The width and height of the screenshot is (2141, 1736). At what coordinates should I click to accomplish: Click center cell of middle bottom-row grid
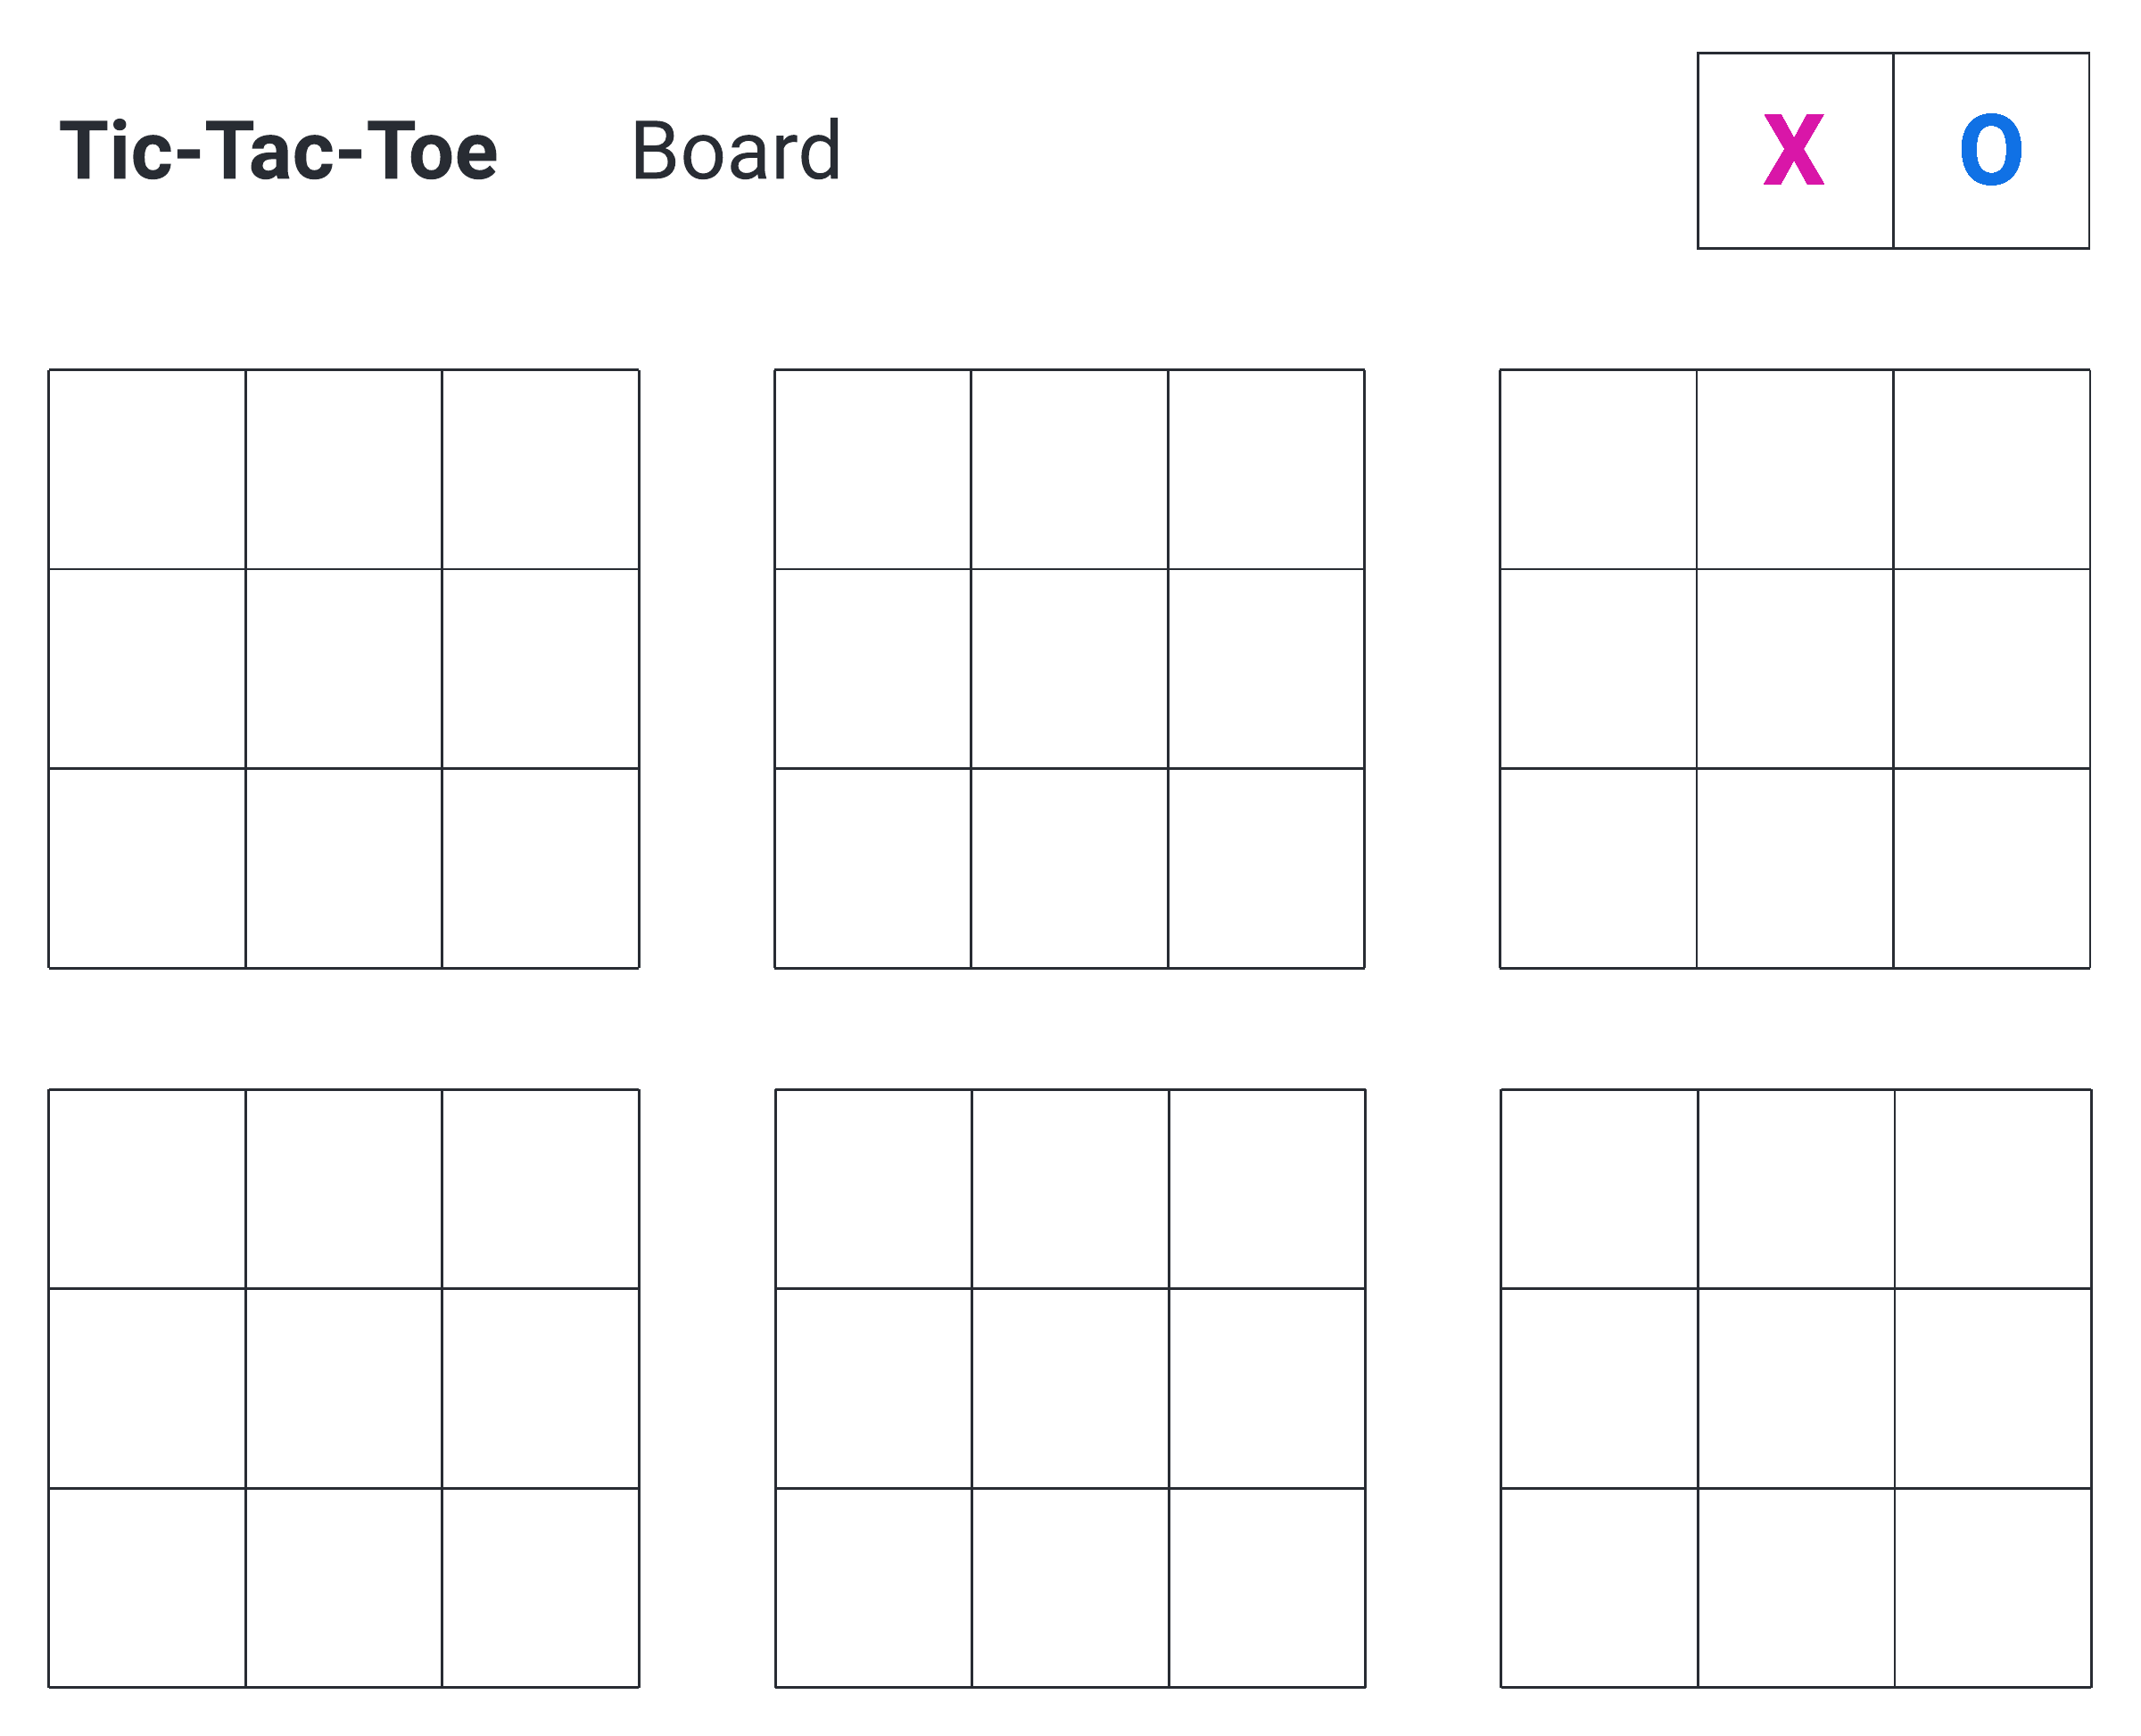1070,1388
